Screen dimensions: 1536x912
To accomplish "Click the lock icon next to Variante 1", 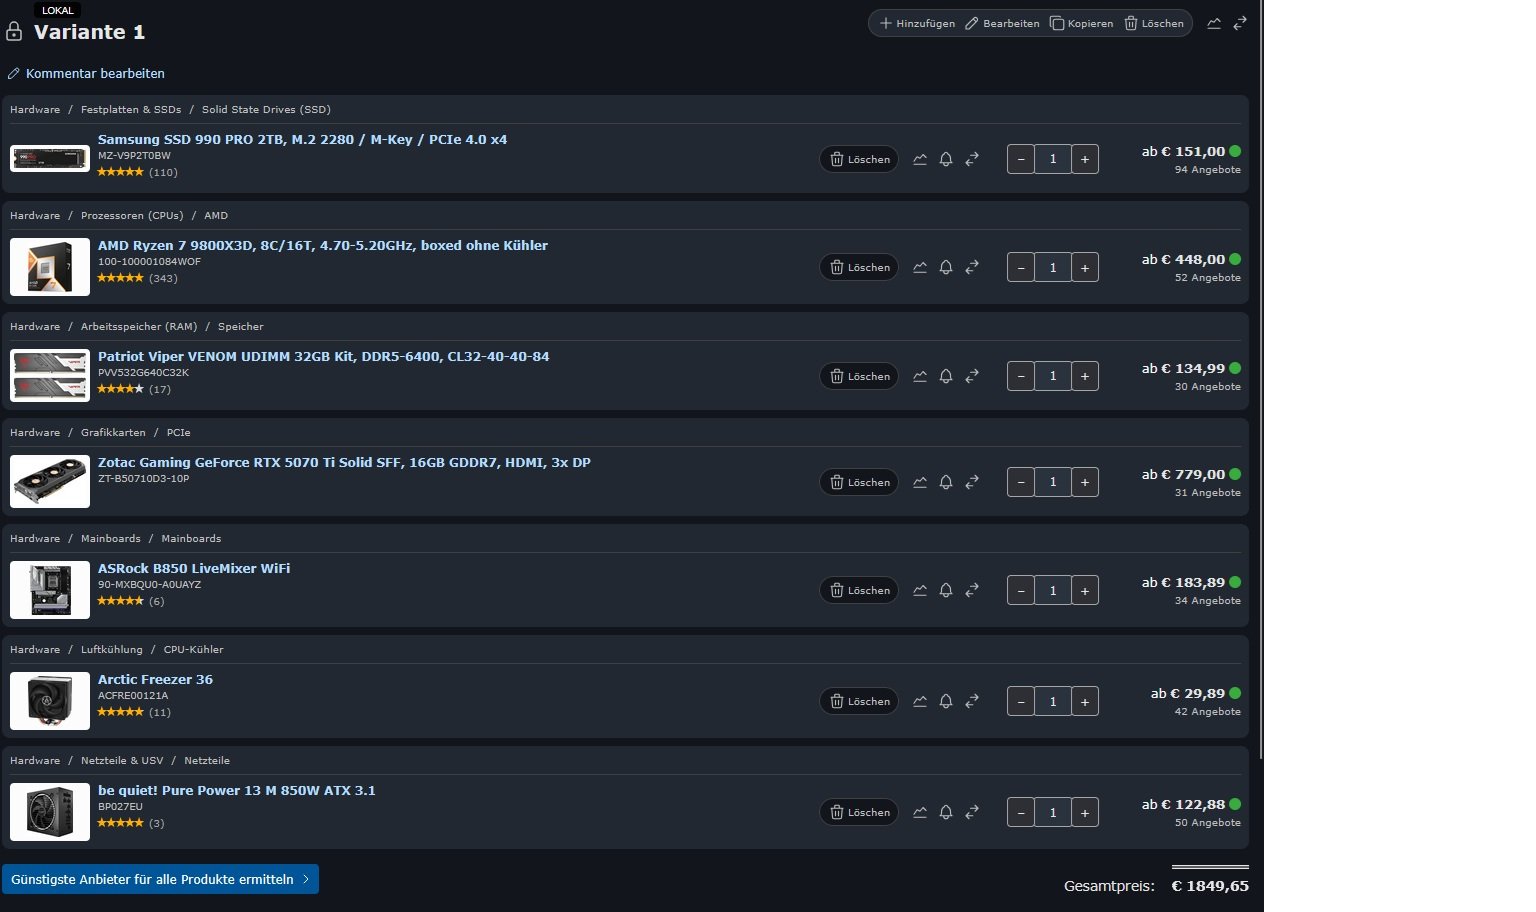I will pyautogui.click(x=14, y=32).
